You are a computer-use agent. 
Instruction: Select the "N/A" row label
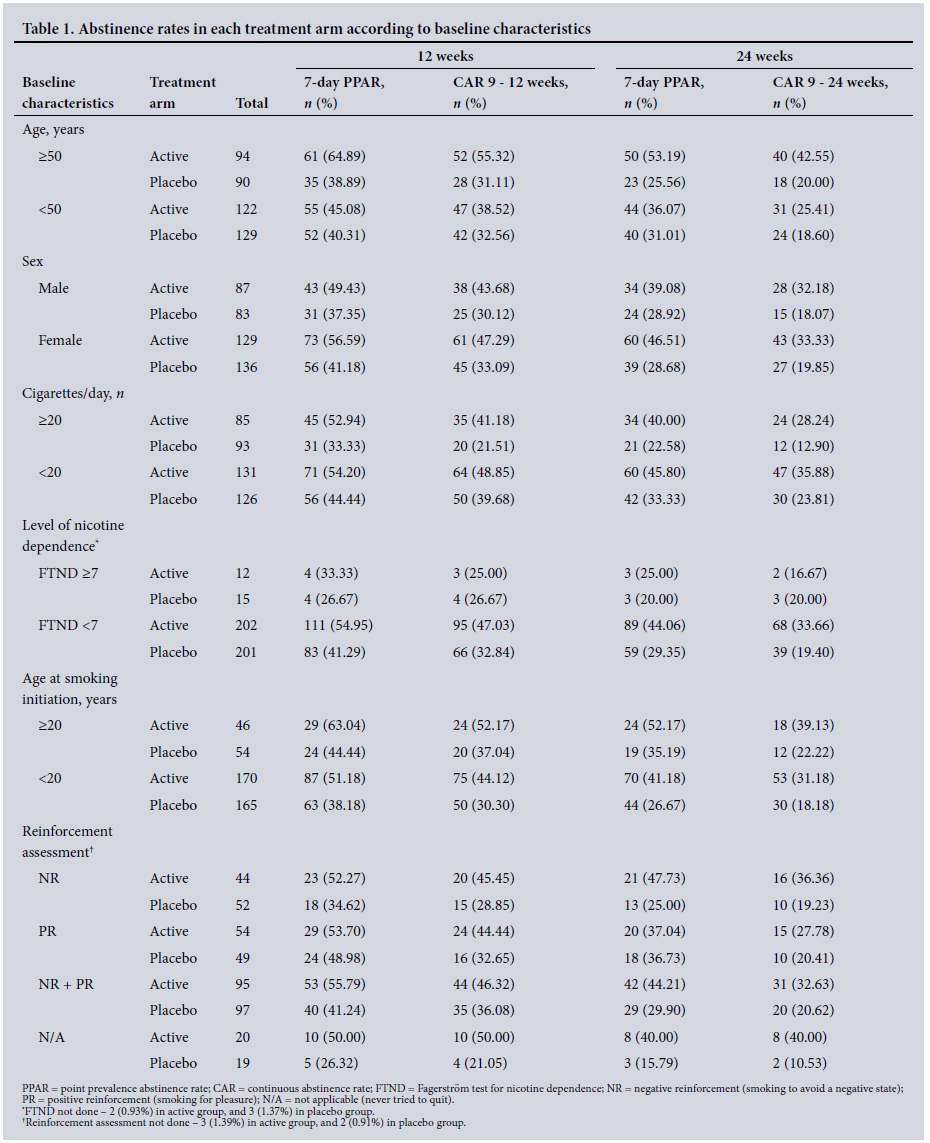point(52,1037)
